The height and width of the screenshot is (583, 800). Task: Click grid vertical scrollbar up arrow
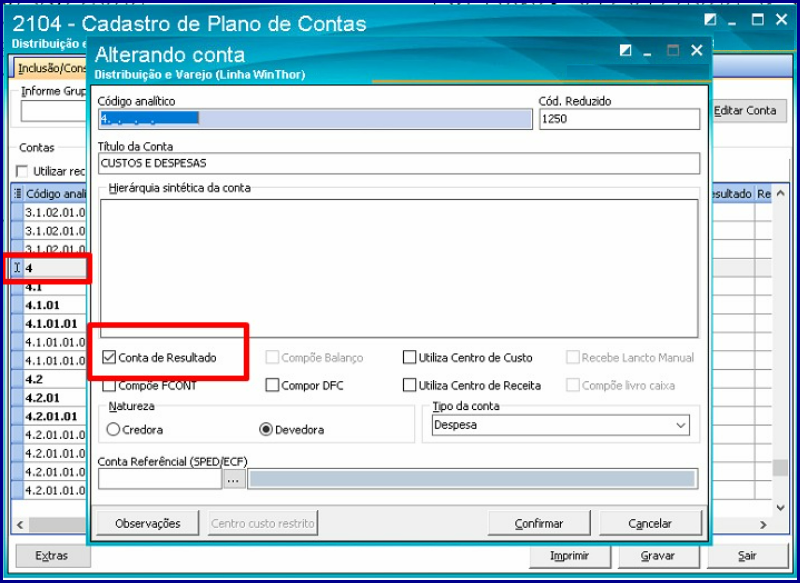coord(780,193)
